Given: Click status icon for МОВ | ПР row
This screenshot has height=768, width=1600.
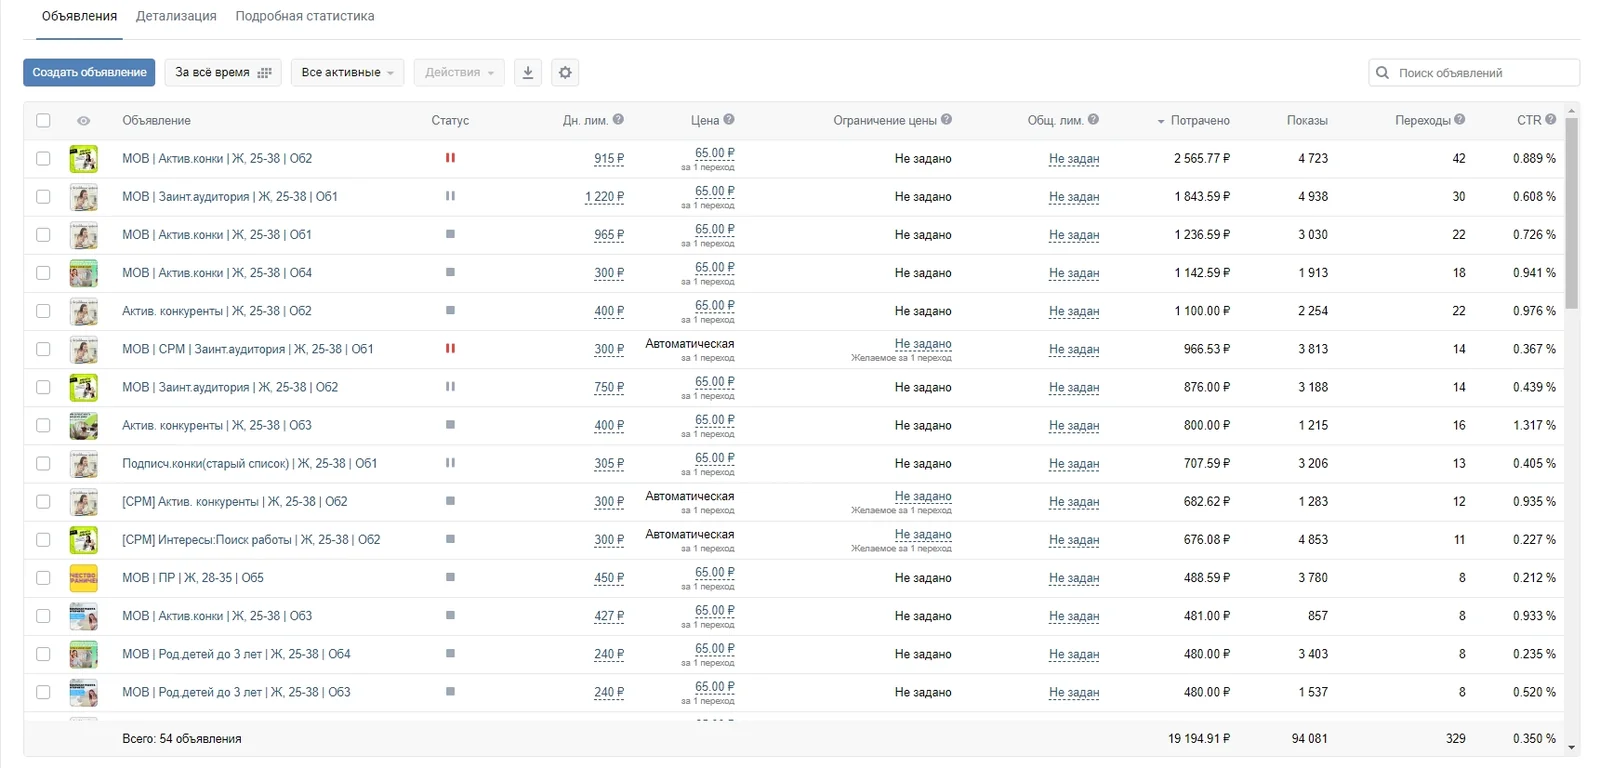Looking at the screenshot, I should click(450, 577).
